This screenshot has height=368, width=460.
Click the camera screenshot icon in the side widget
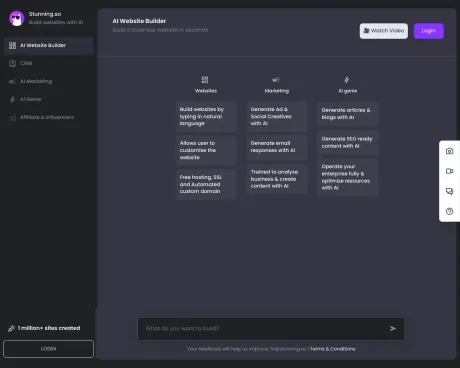coord(449,151)
